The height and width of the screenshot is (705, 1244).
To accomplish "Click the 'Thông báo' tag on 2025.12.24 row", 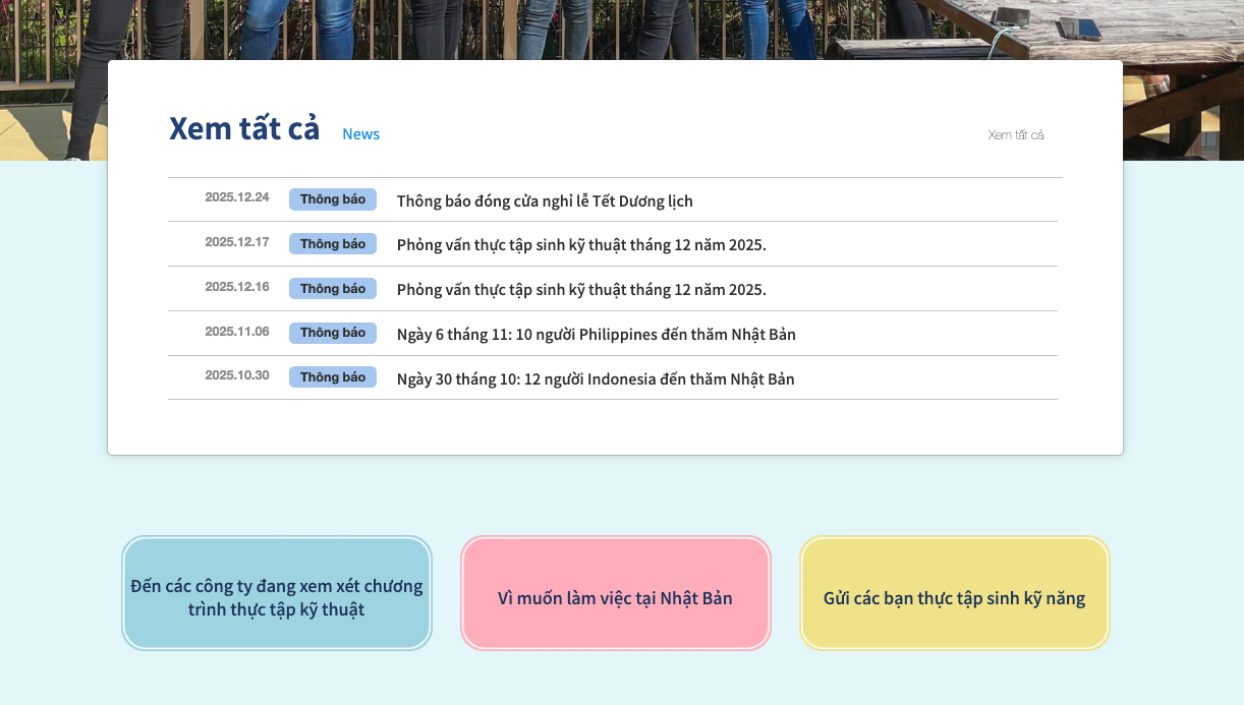I will click(x=333, y=199).
